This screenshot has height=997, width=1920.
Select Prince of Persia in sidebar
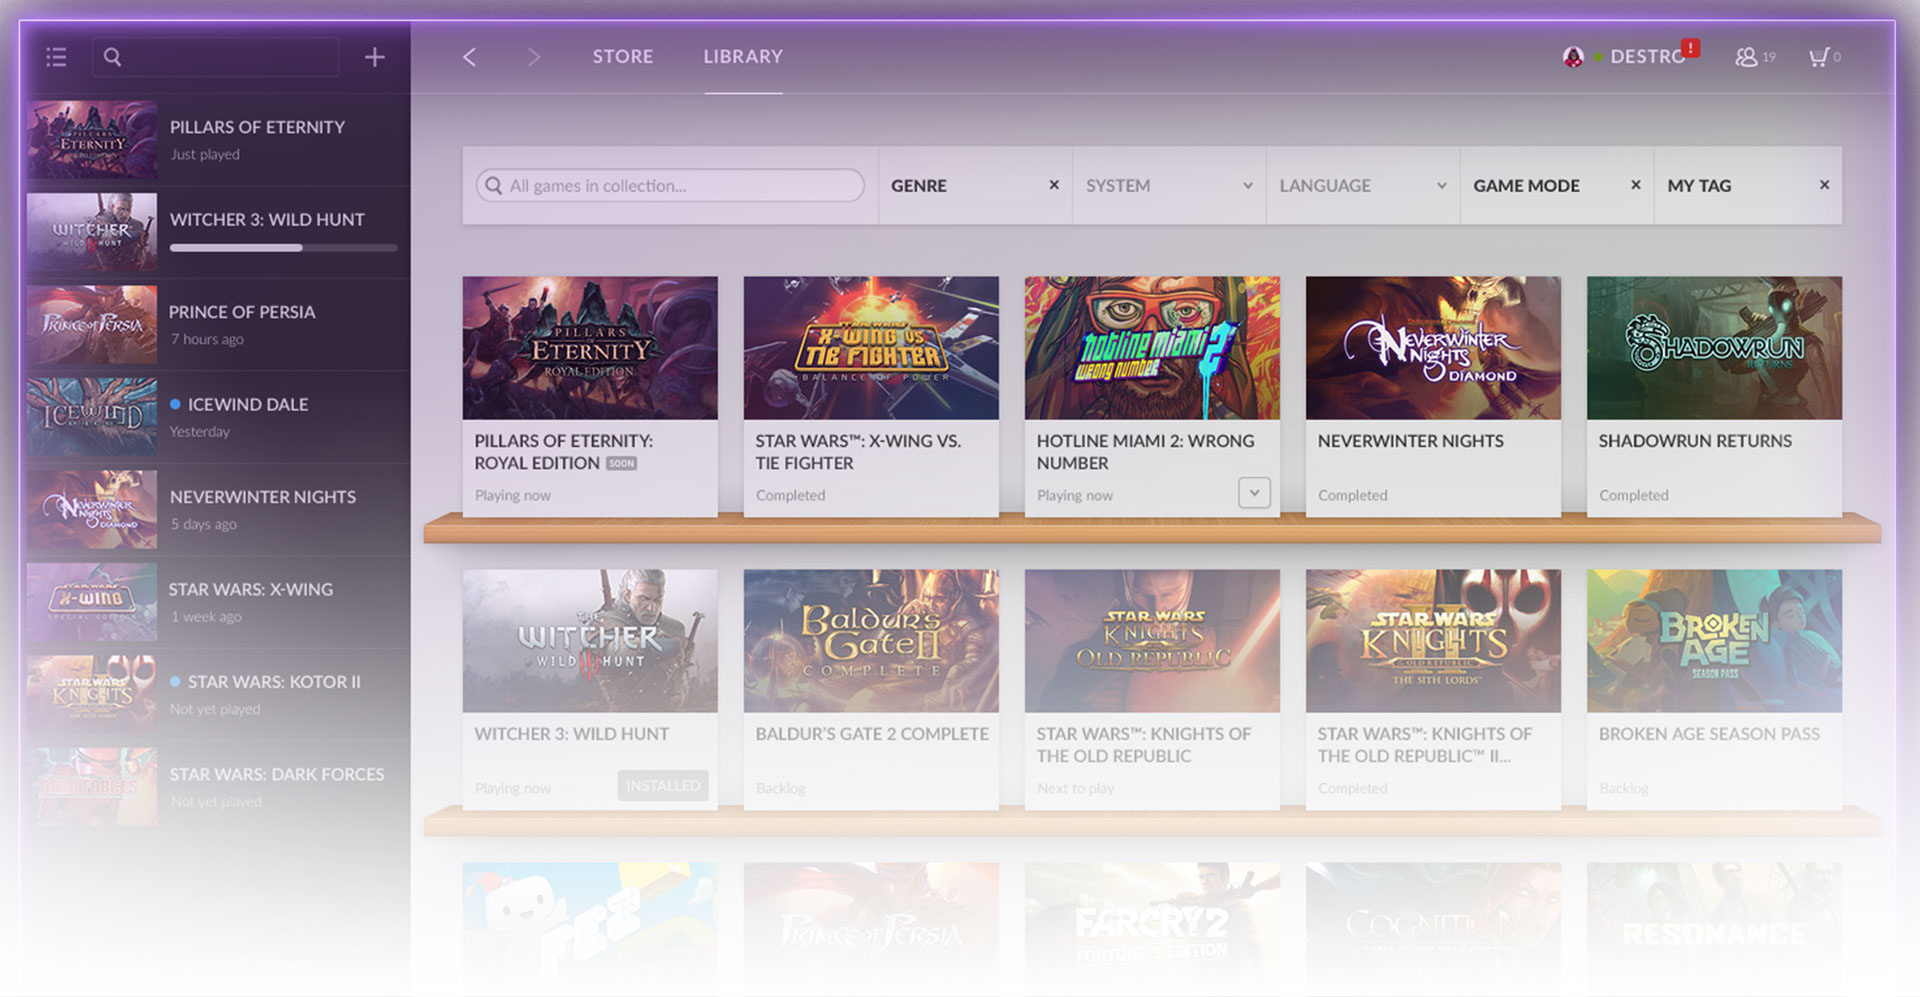tap(218, 324)
